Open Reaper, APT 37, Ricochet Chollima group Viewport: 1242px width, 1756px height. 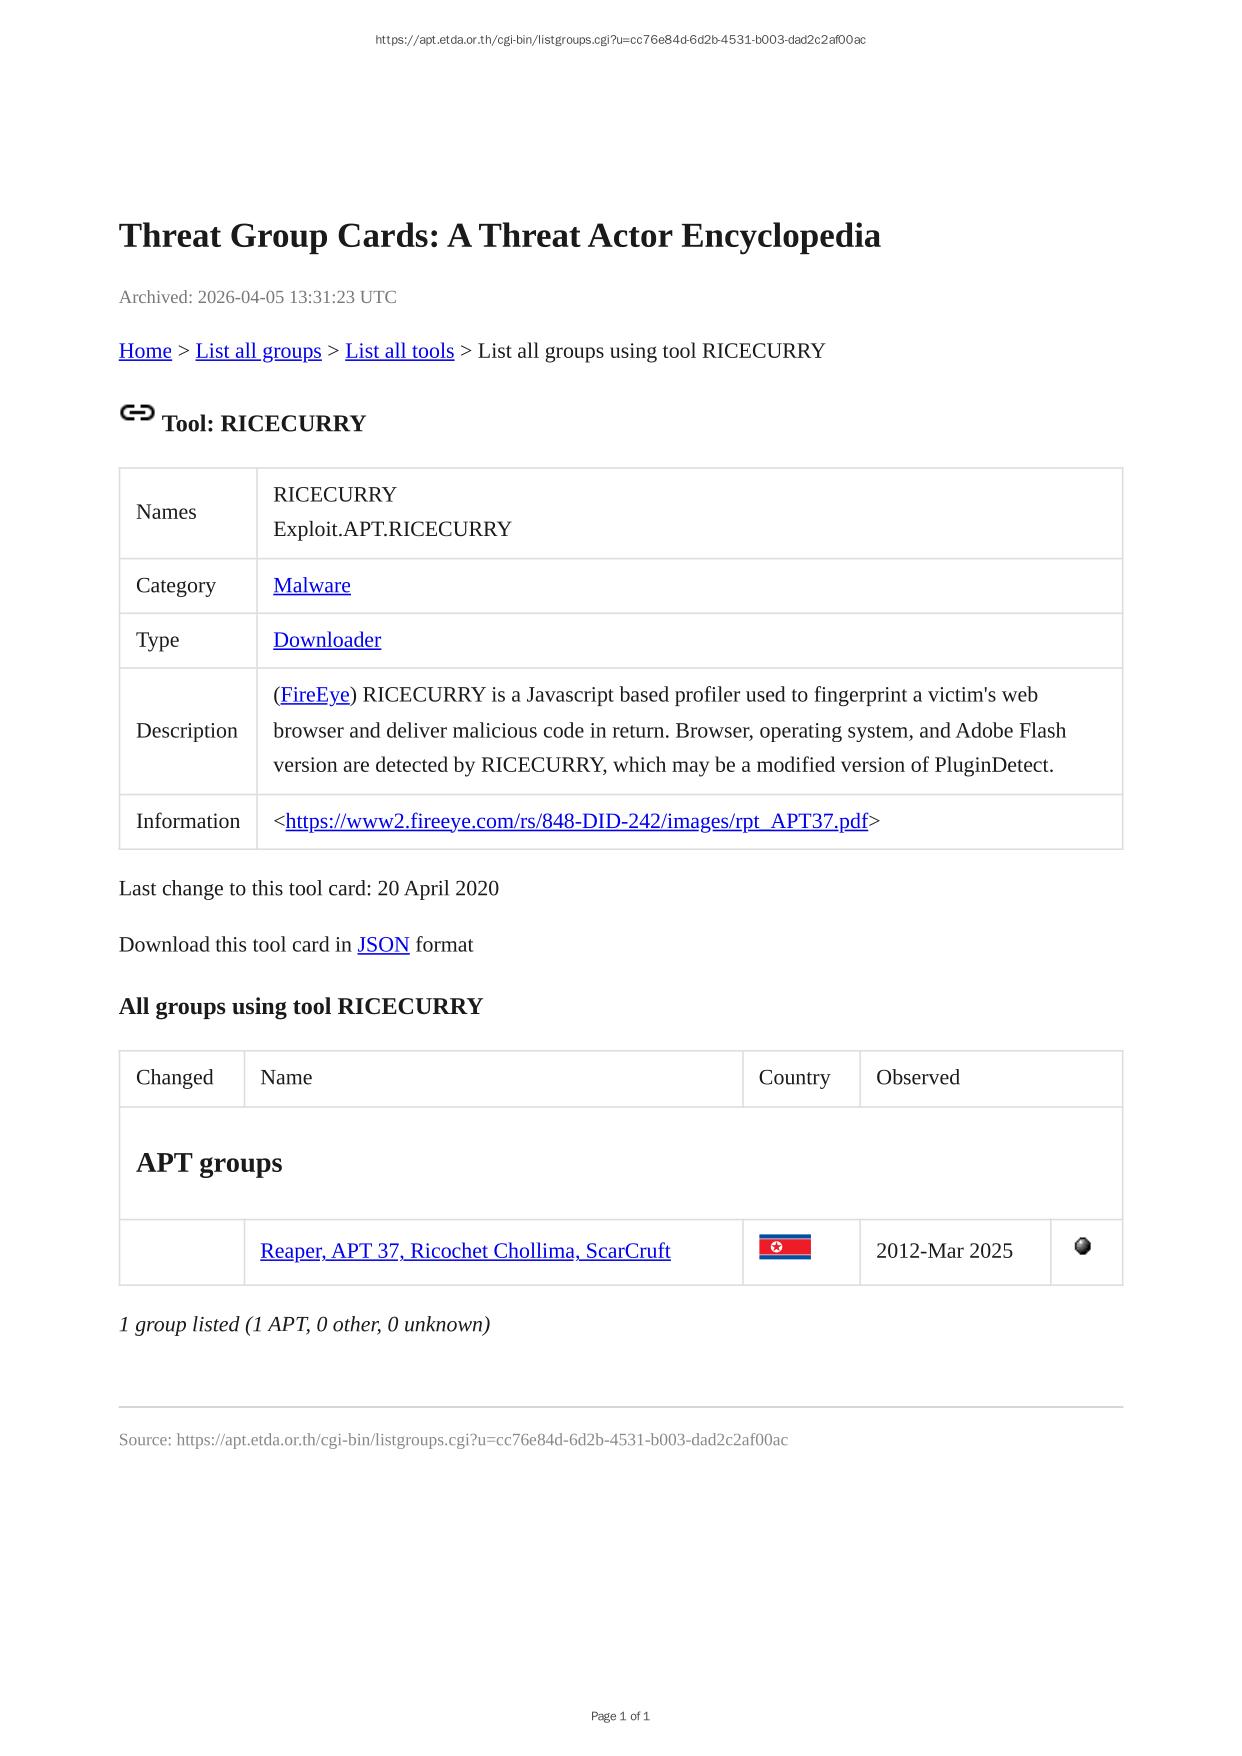pos(465,1251)
